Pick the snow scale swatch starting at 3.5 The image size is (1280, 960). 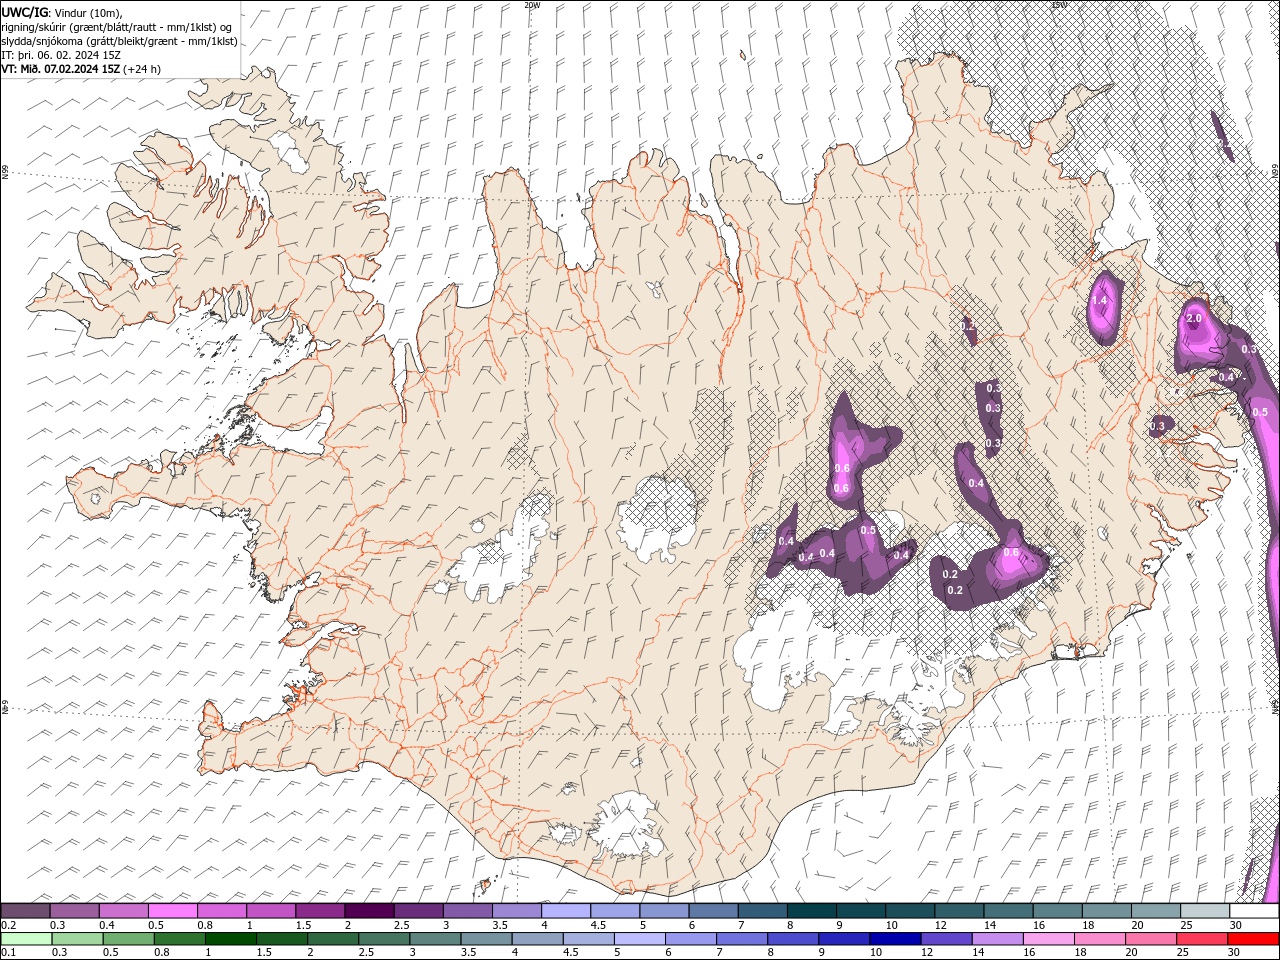[x=517, y=911]
